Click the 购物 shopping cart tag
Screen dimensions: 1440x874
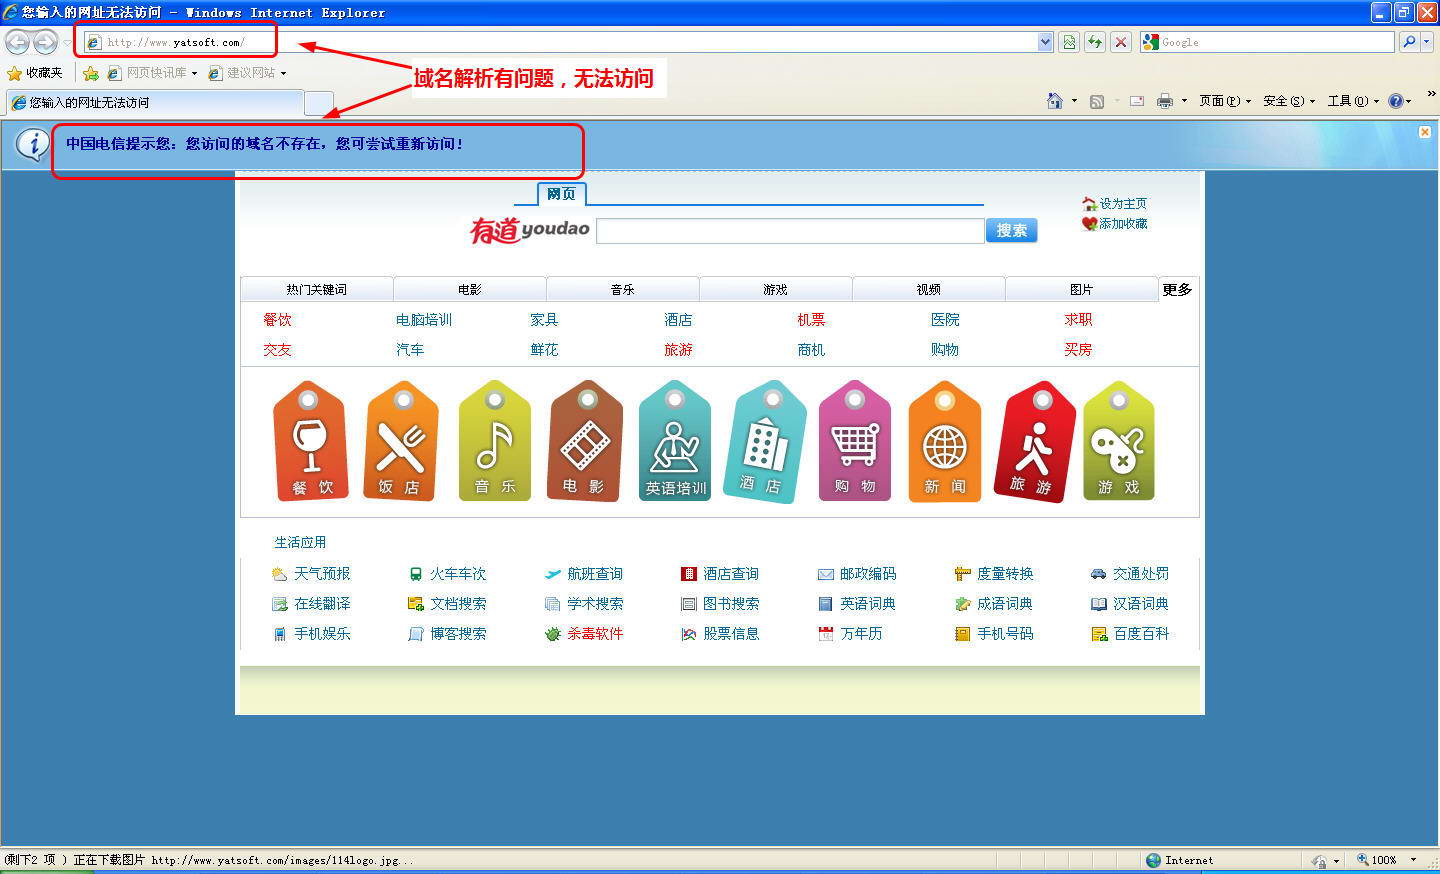tap(854, 441)
